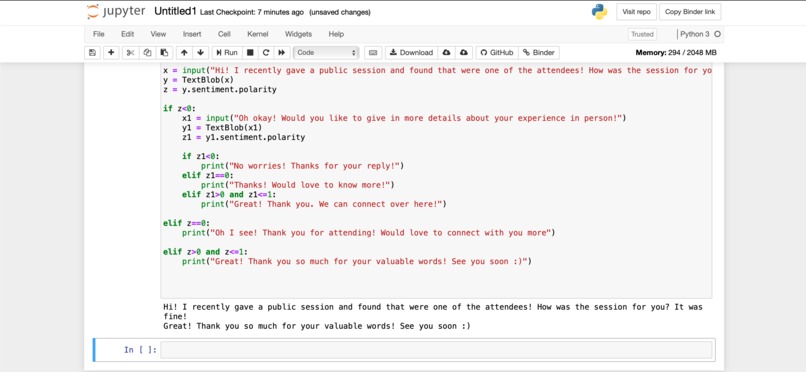Open the Insert menu
Image resolution: width=806 pixels, height=372 pixels.
coord(192,34)
